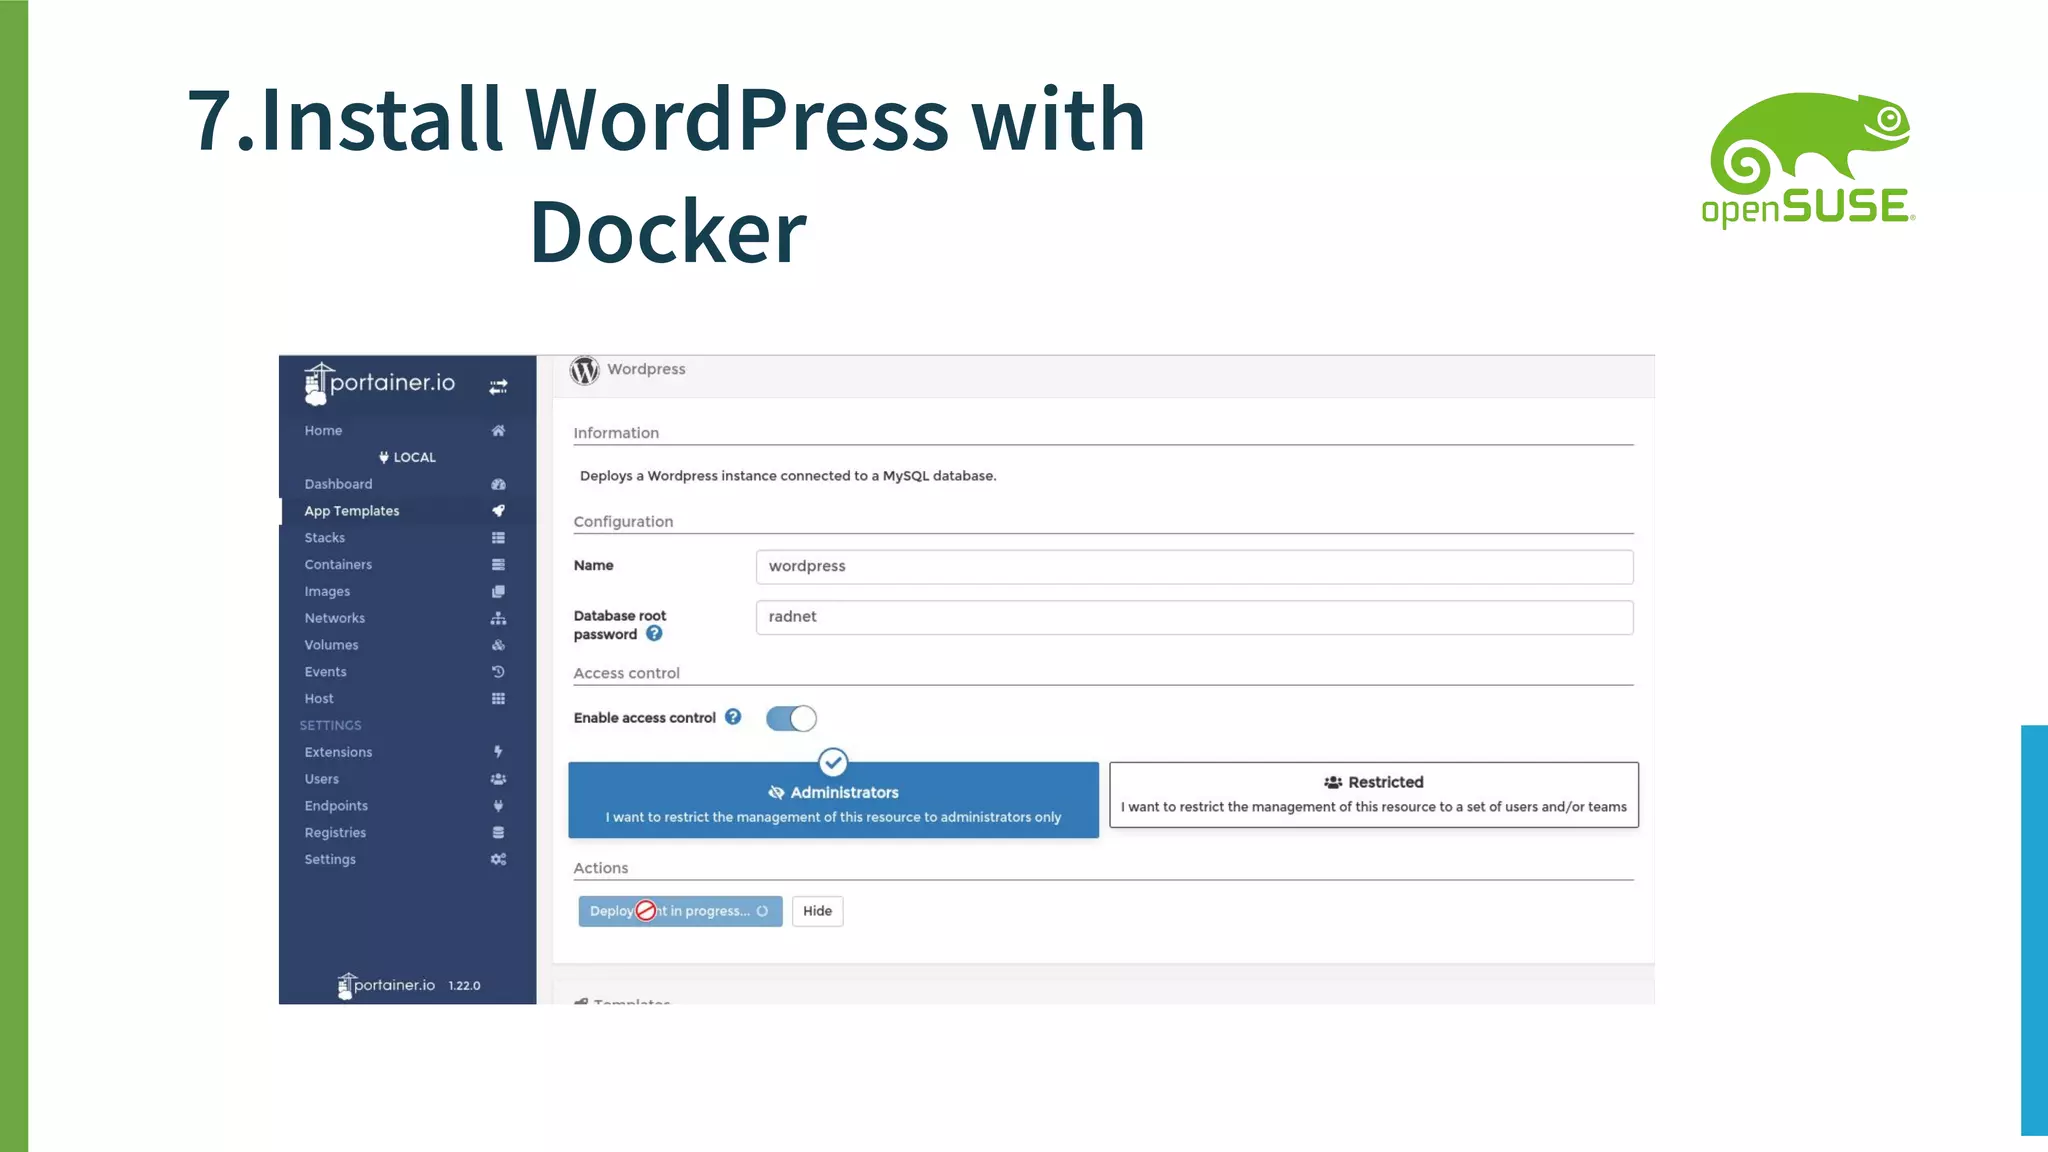Image resolution: width=2048 pixels, height=1152 pixels.
Task: Click the Stacks list icon
Action: 498,538
